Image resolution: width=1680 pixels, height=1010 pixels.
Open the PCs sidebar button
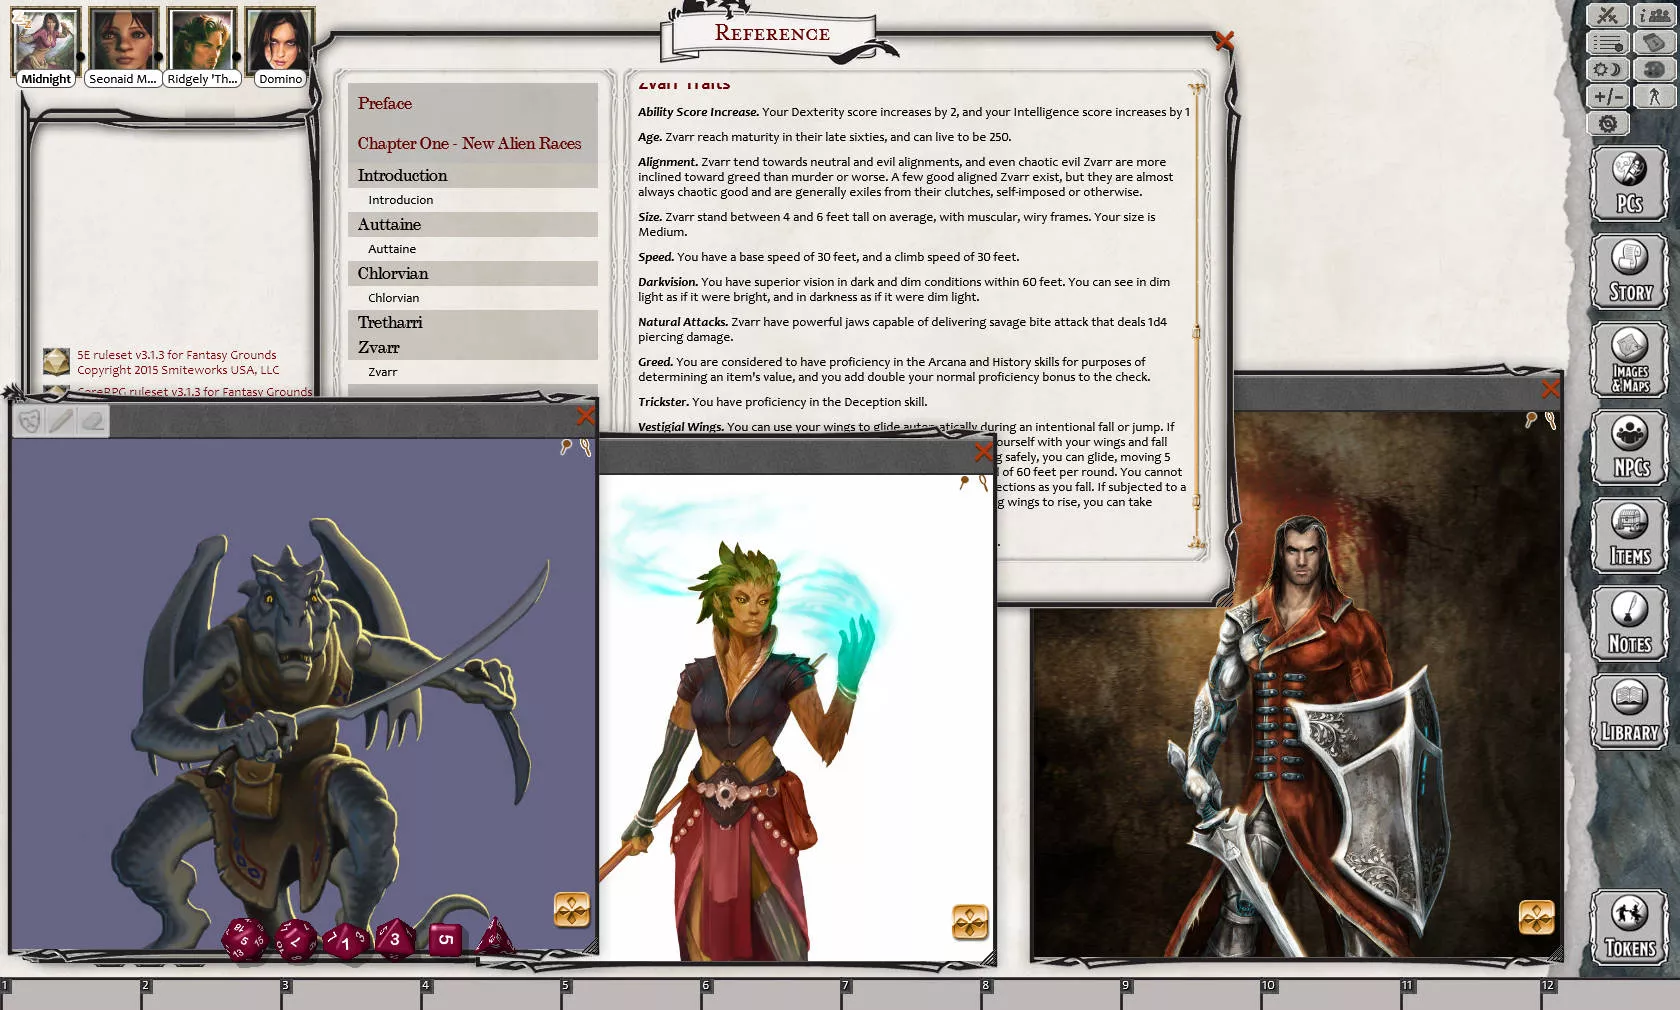(x=1629, y=184)
